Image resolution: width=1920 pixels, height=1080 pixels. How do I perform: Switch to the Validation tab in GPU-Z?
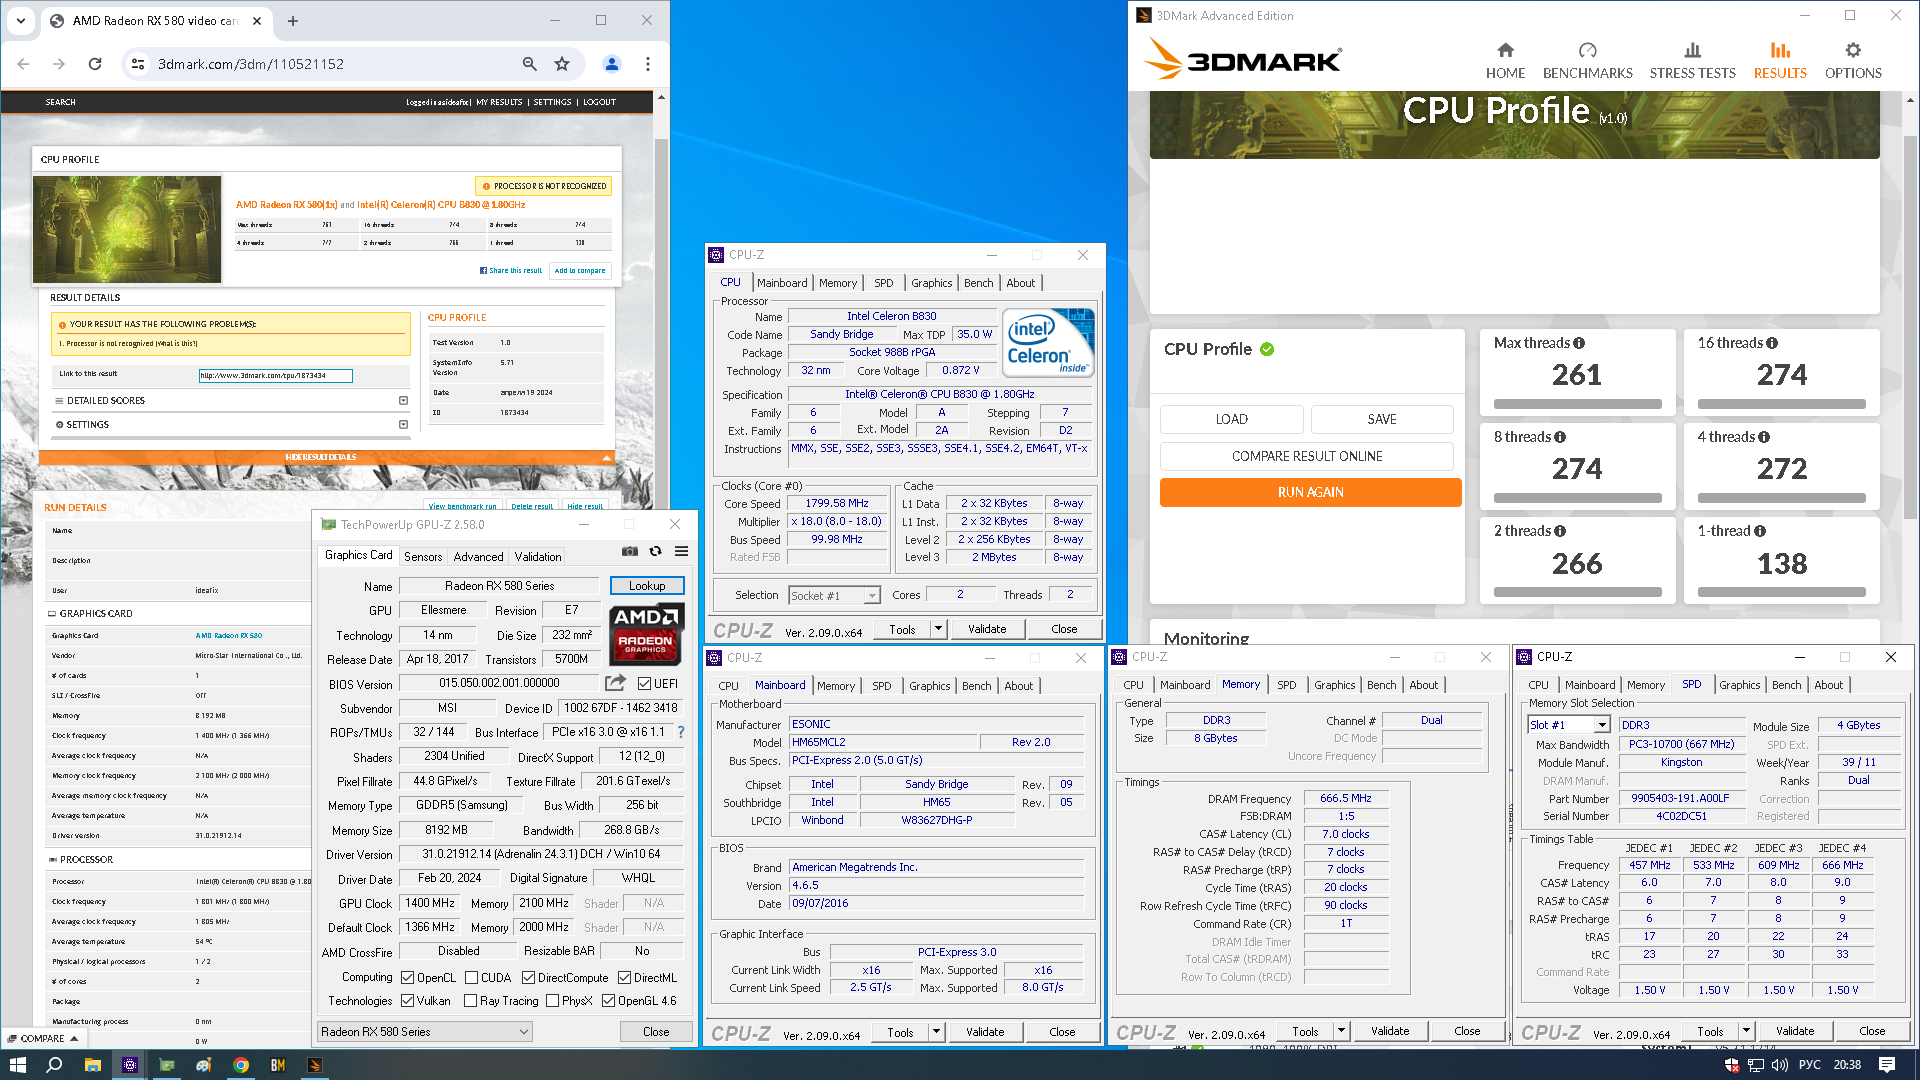[538, 557]
